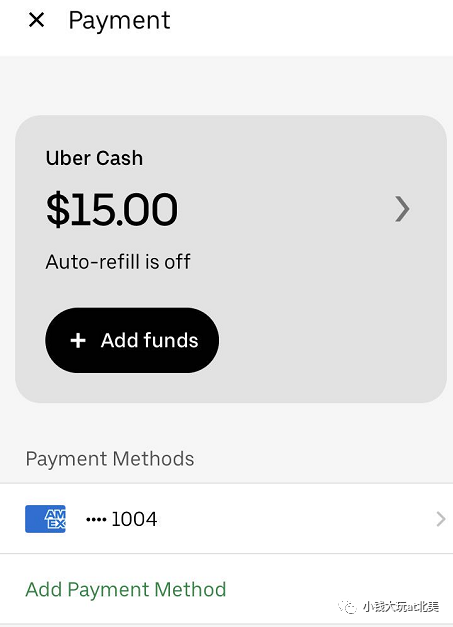Tap the Add Payment Method link
The image size is (453, 627).
pos(126,589)
